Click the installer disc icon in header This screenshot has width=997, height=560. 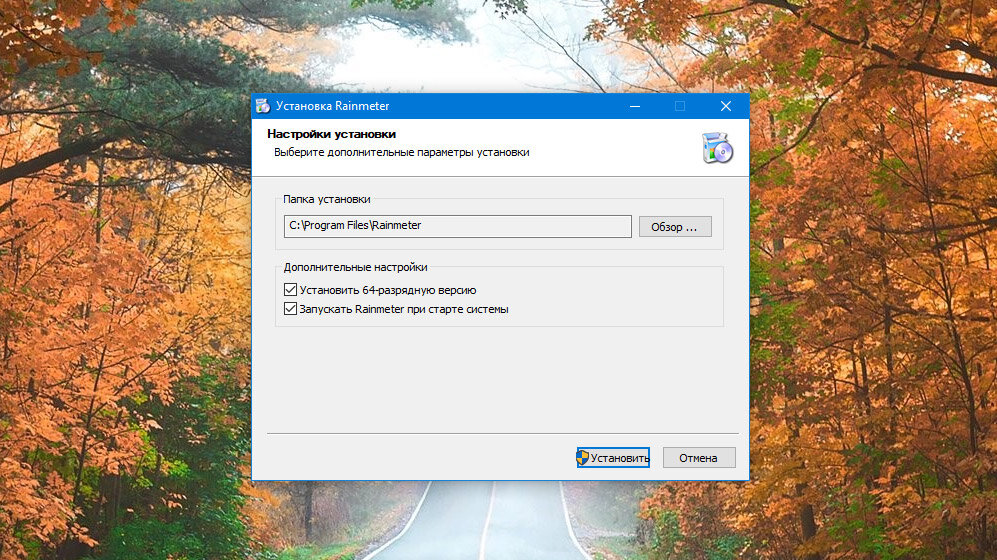[717, 148]
